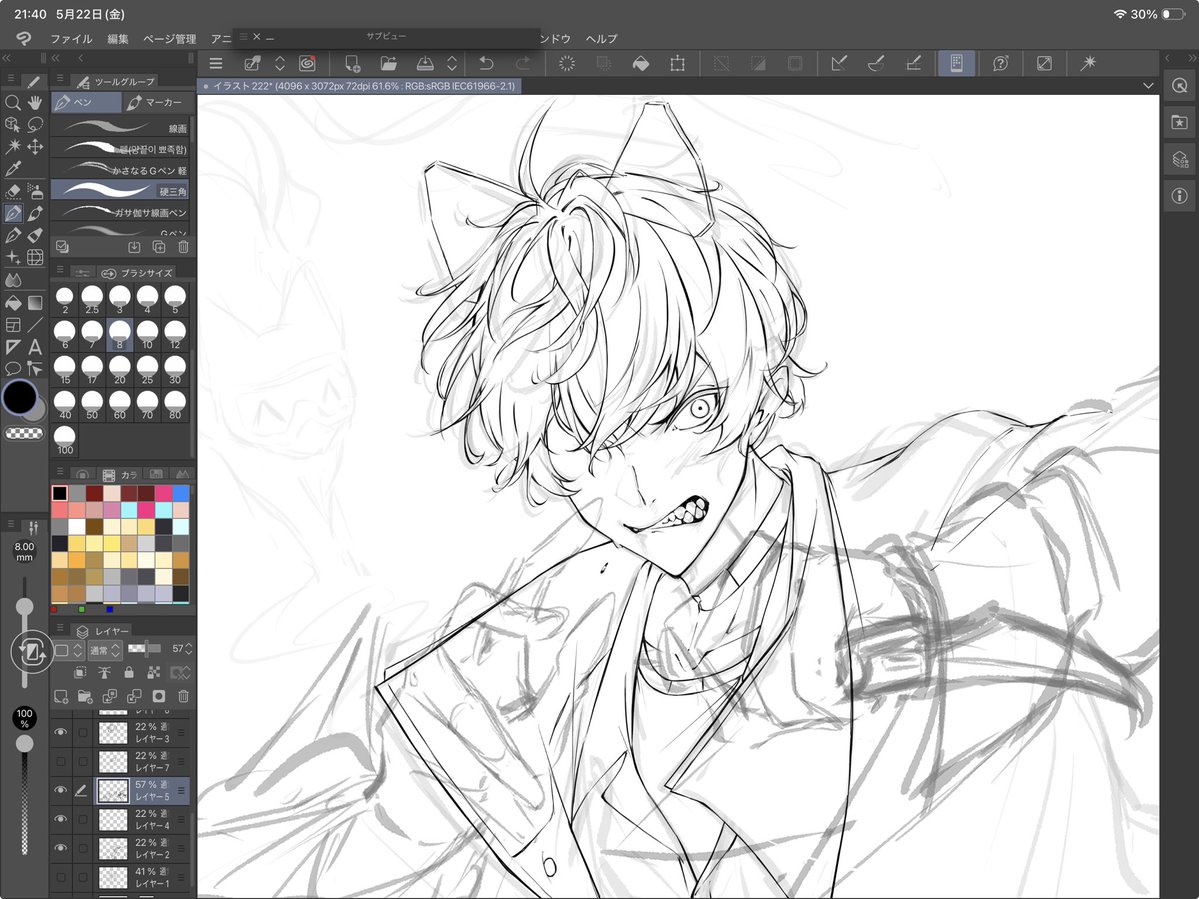The height and width of the screenshot is (899, 1199).
Task: Choose brush size 20 preset
Action: point(119,369)
